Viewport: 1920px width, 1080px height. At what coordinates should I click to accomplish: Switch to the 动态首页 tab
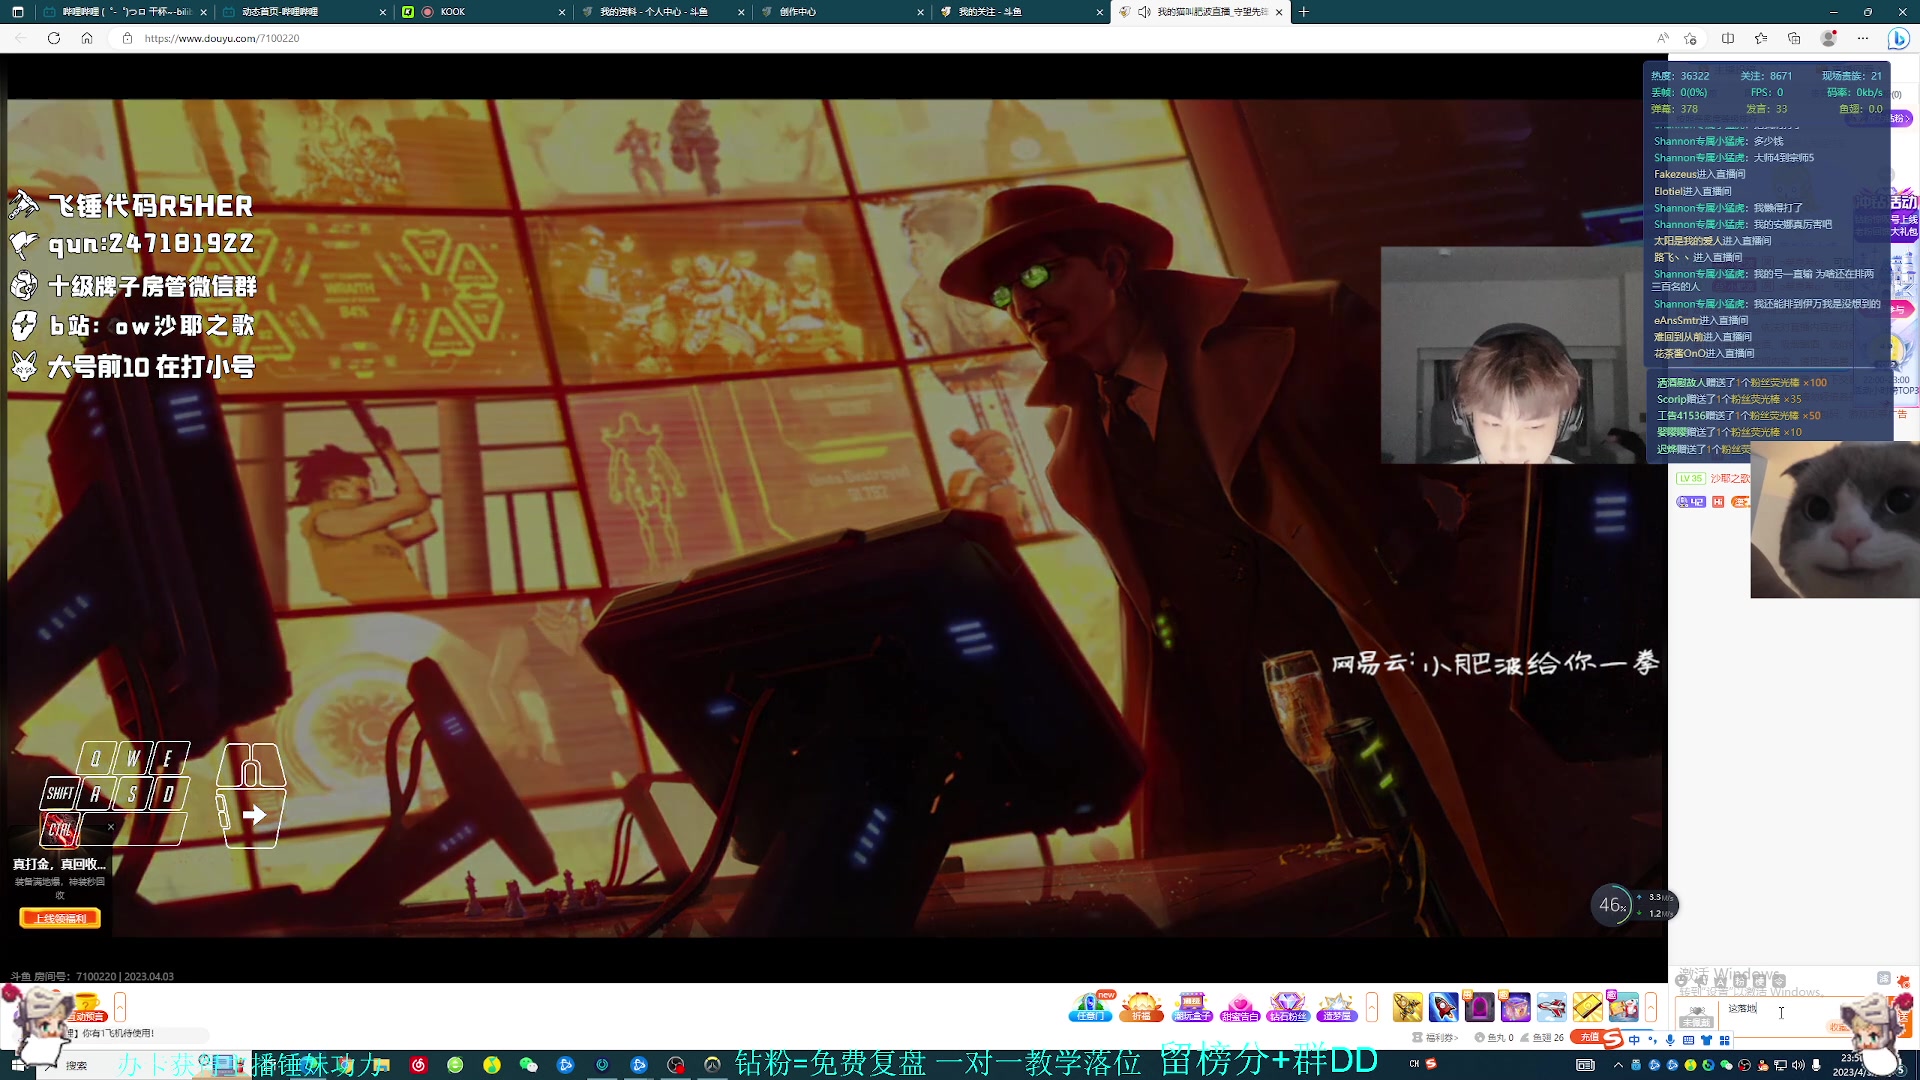[x=302, y=12]
